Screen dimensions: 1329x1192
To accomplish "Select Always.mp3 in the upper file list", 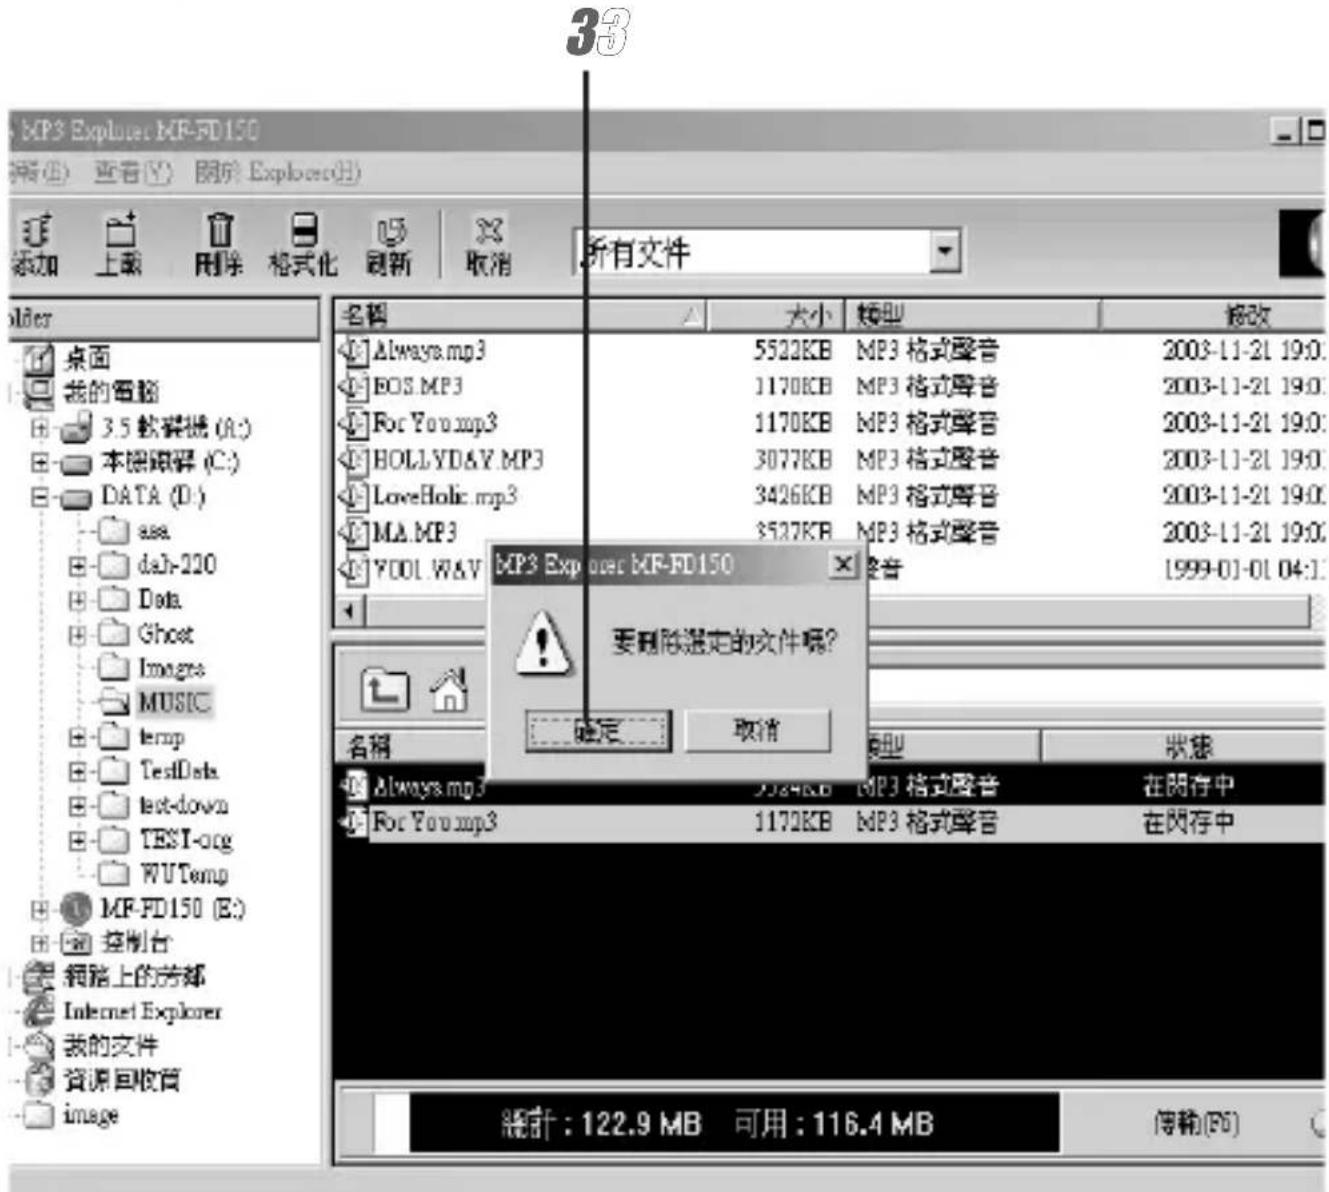I will [x=428, y=351].
